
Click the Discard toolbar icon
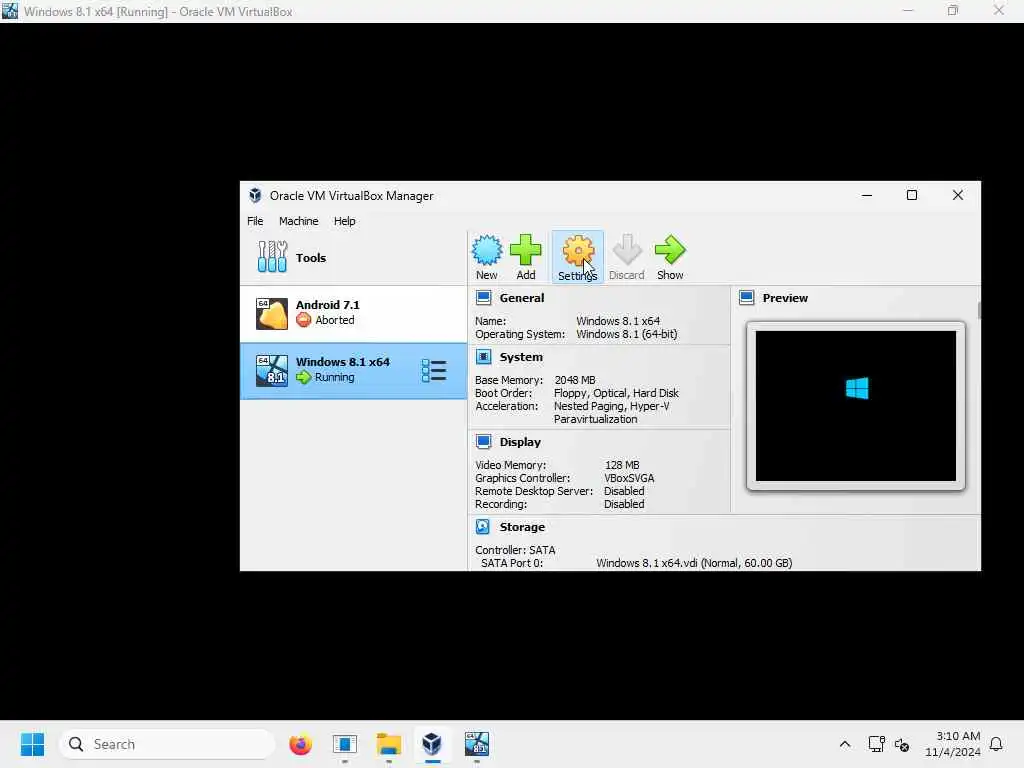[626, 250]
